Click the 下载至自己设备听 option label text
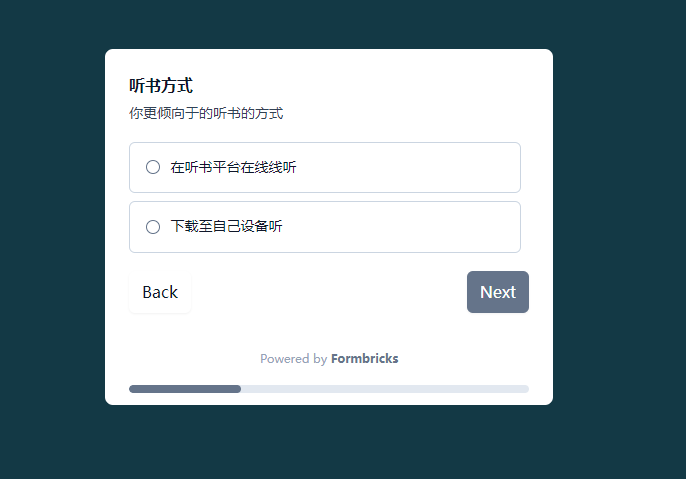Viewport: 686px width, 479px height. [x=227, y=227]
